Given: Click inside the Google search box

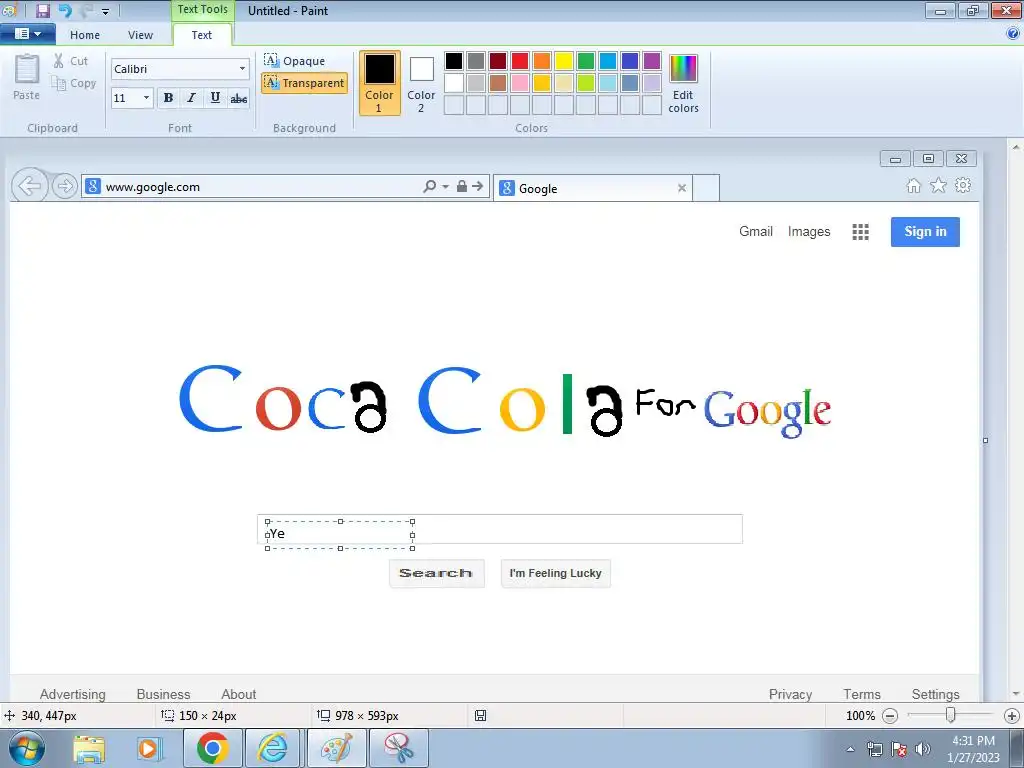Looking at the screenshot, I should click(x=500, y=529).
